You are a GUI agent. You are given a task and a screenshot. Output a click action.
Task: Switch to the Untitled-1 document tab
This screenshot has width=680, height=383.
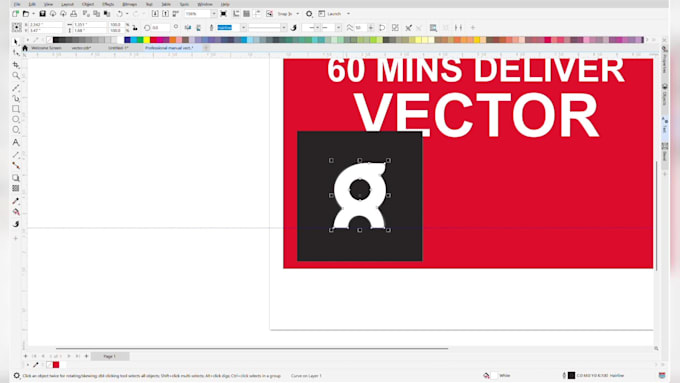coord(118,48)
